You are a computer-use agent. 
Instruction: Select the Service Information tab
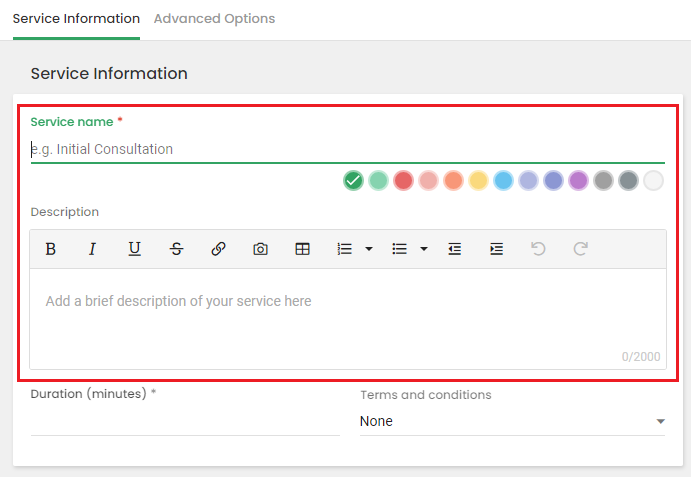(76, 19)
